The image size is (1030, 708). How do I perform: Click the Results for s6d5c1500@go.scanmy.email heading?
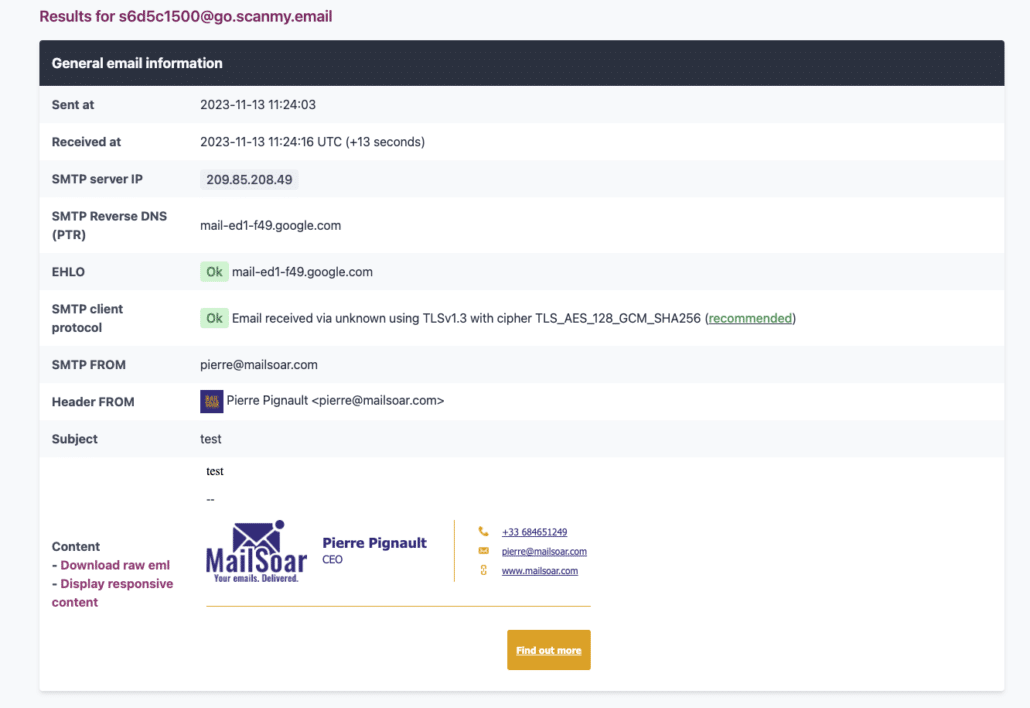pyautogui.click(x=186, y=16)
